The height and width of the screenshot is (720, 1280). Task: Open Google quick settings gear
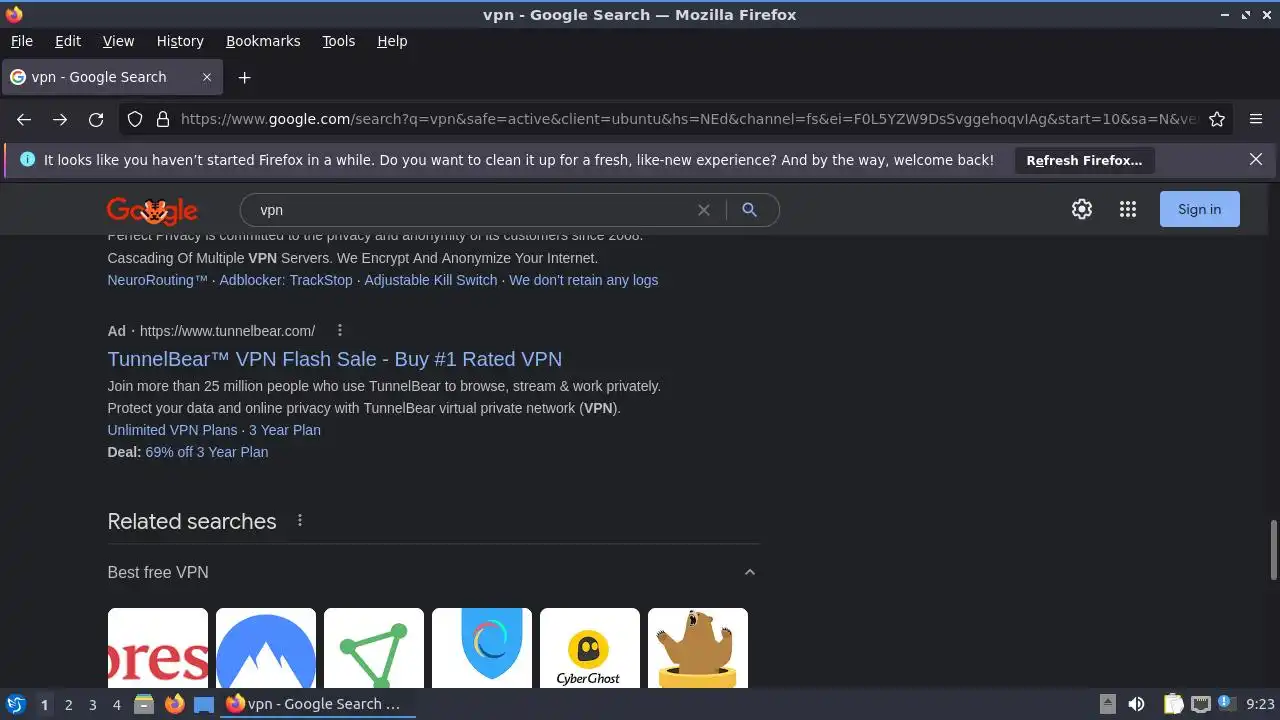click(x=1082, y=209)
